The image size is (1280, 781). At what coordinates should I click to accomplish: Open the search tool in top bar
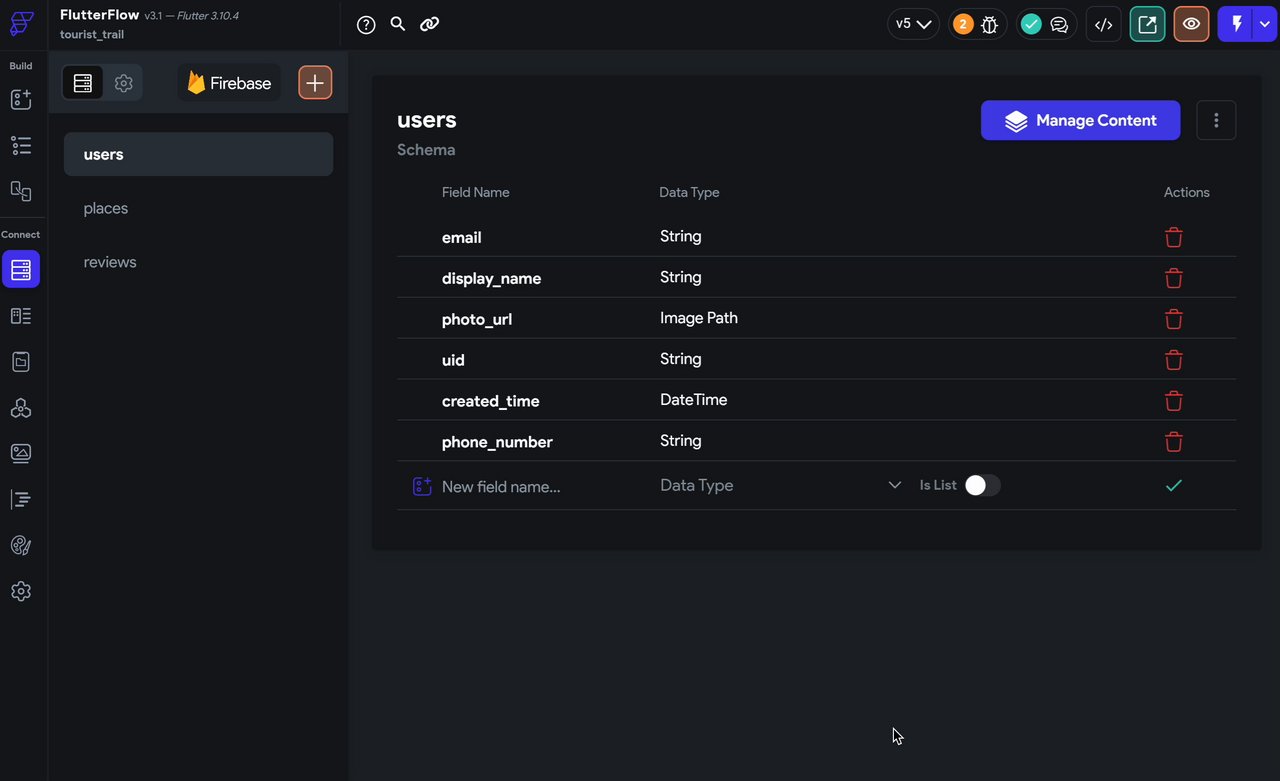(398, 24)
